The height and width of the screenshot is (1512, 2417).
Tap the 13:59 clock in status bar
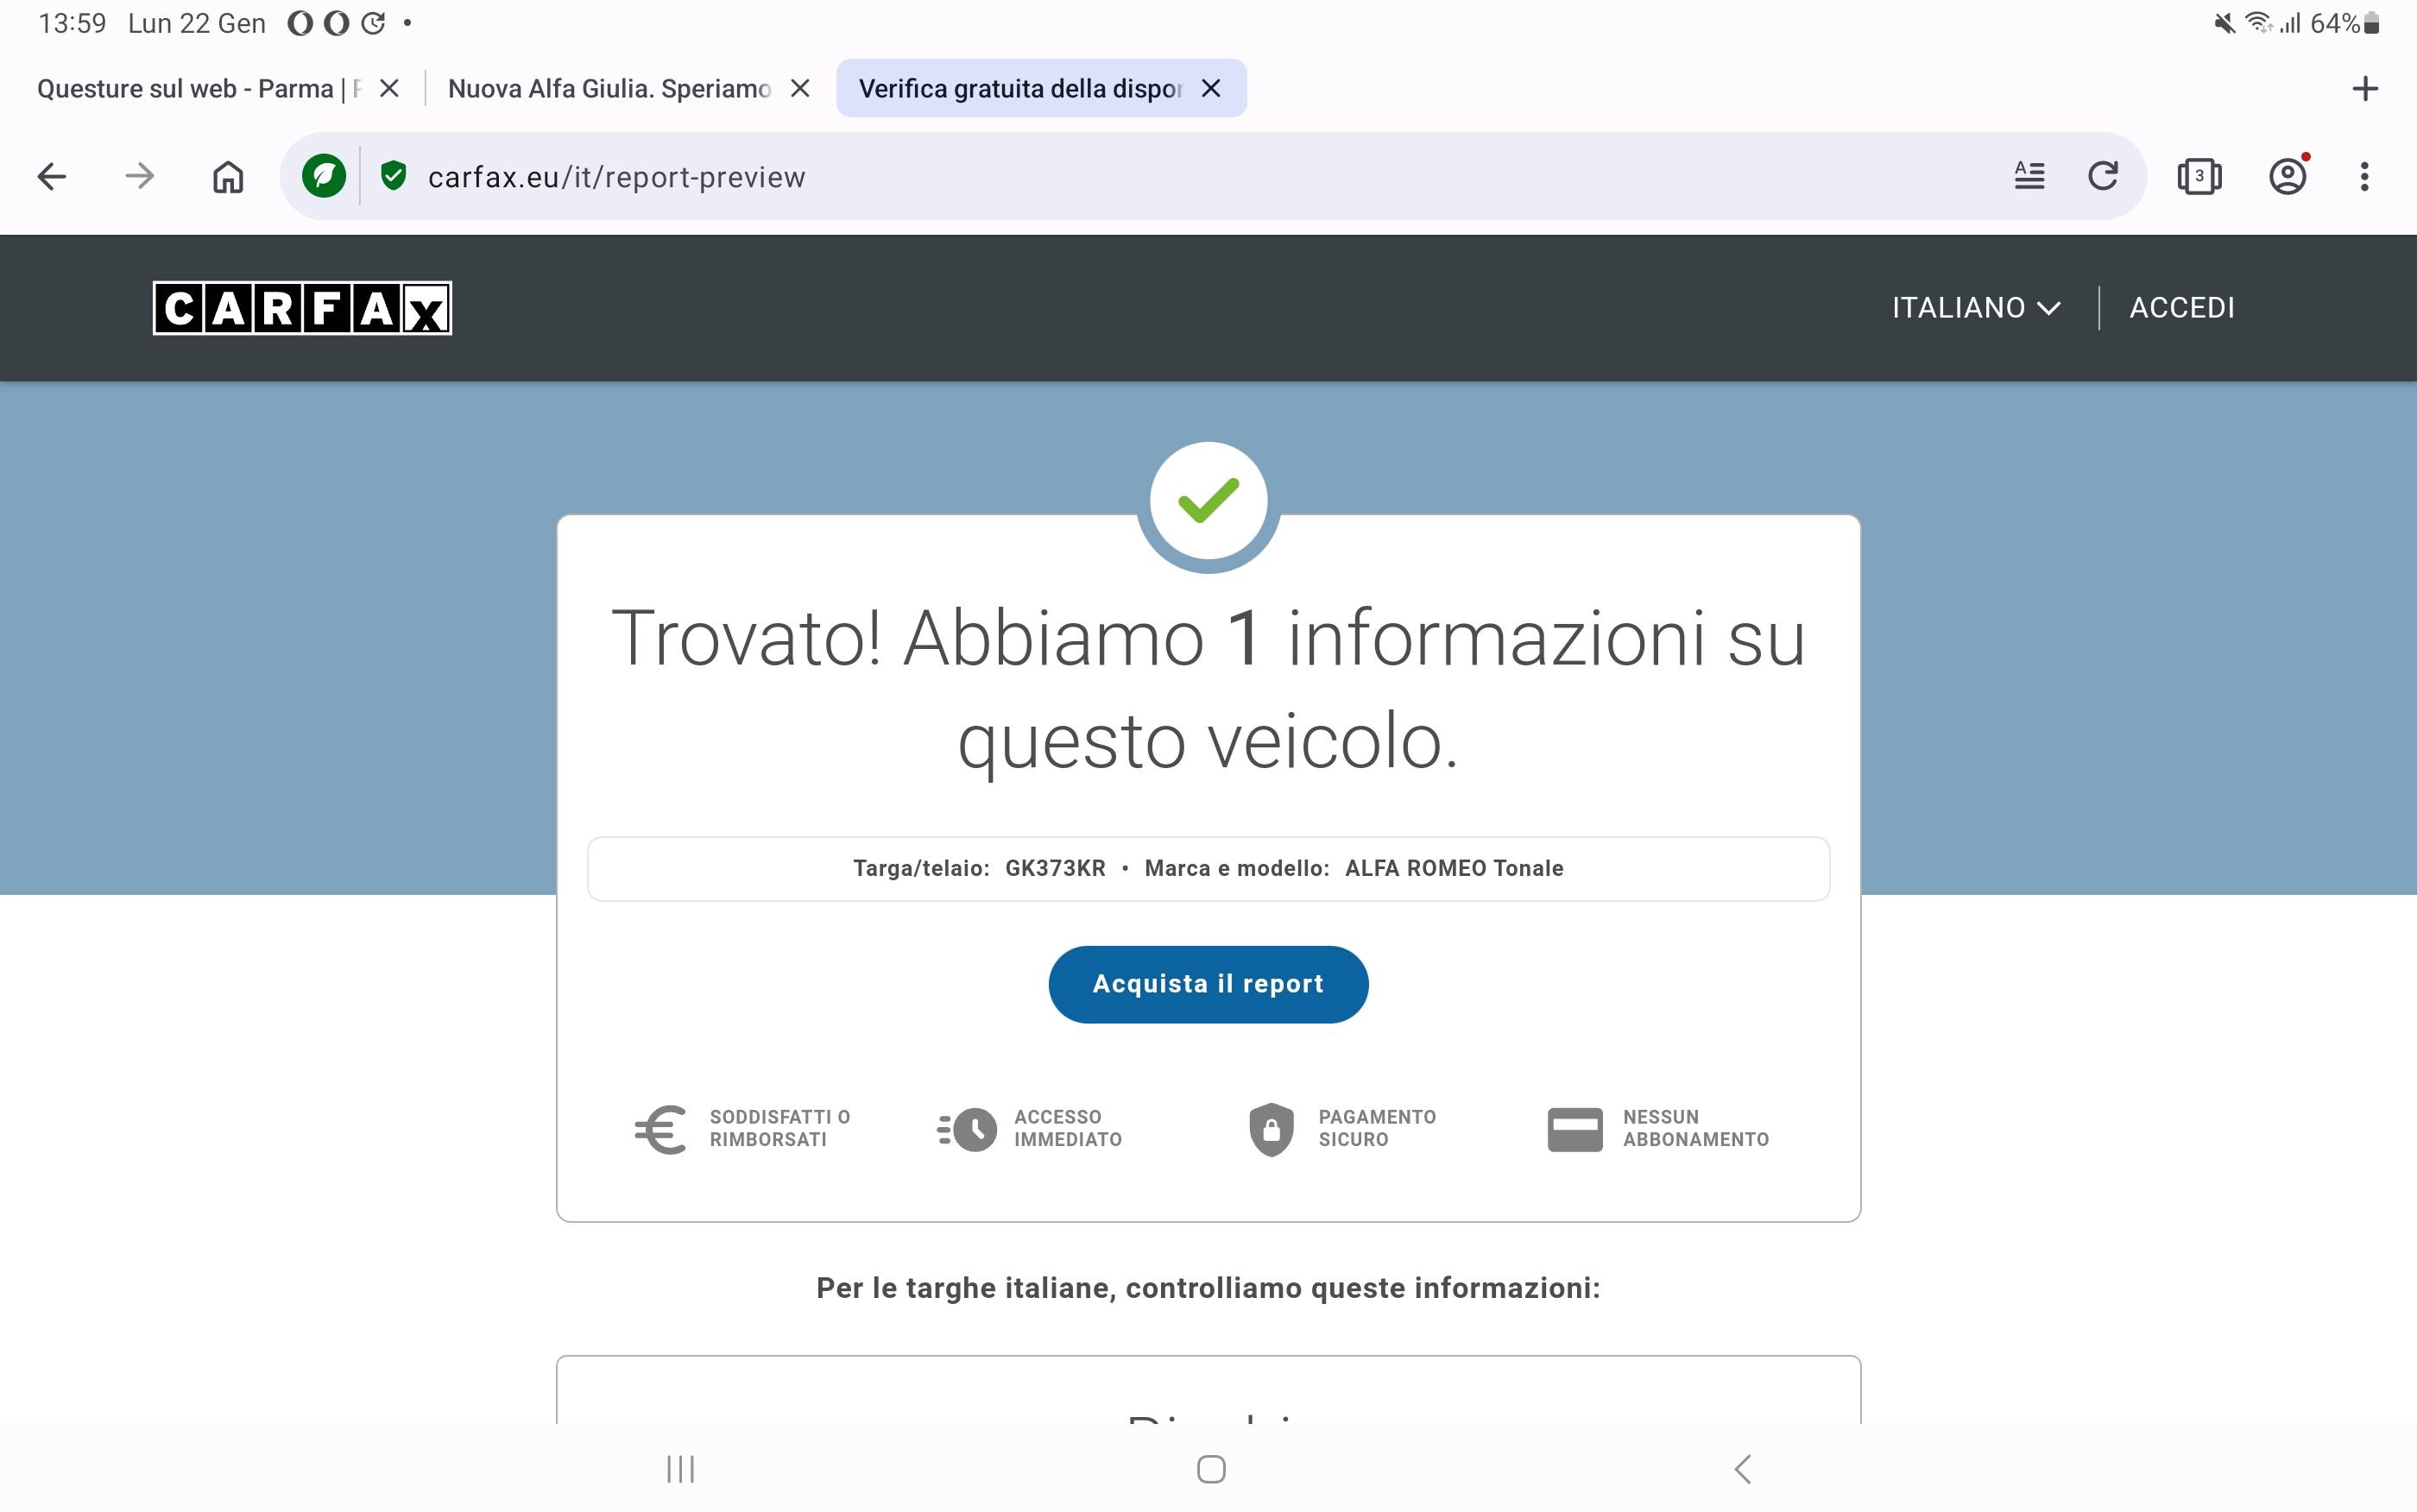tap(72, 23)
